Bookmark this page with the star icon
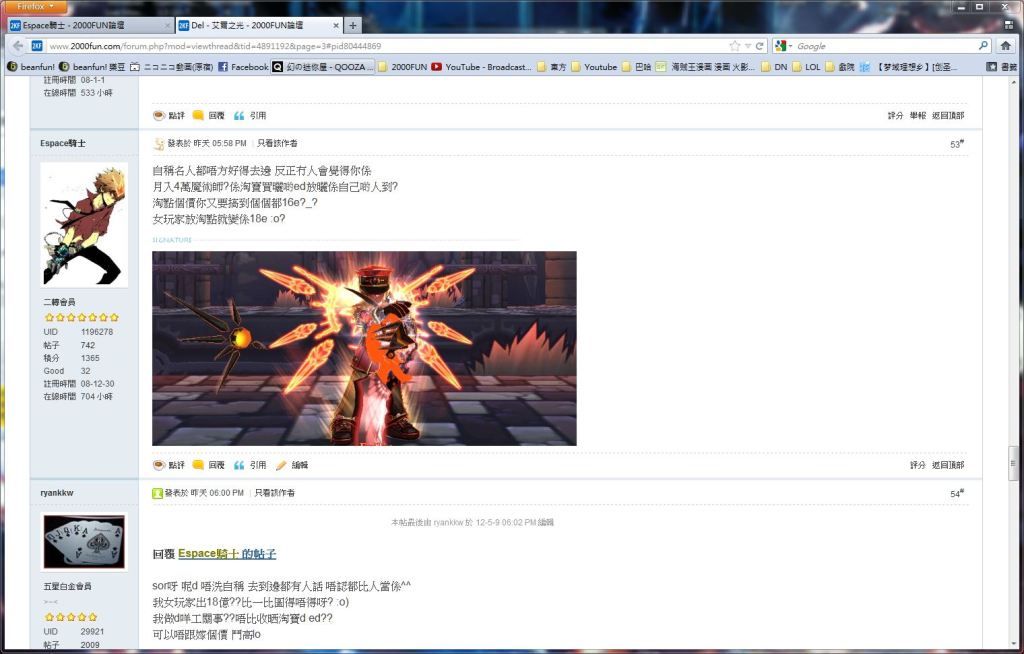The width and height of the screenshot is (1024, 654). [x=735, y=46]
